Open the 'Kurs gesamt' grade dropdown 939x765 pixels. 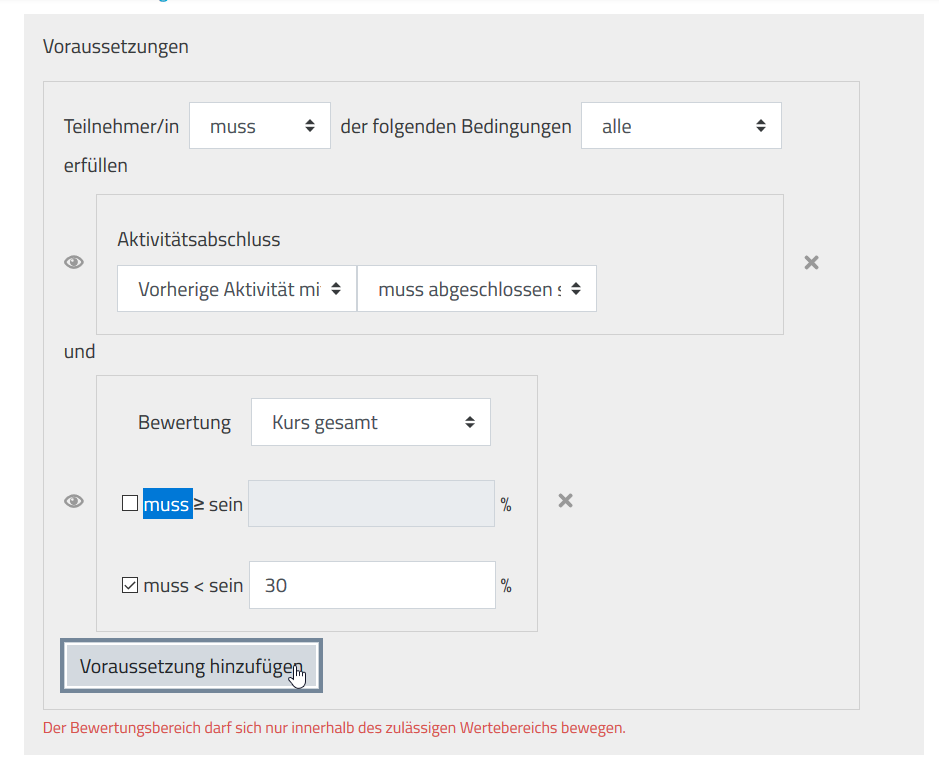371,423
